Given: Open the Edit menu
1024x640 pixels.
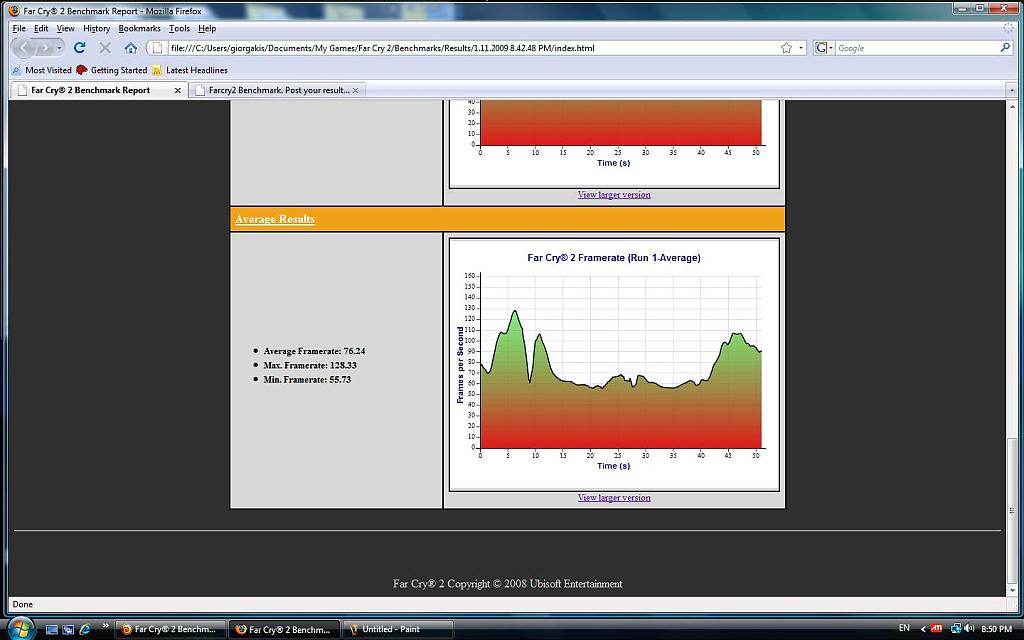Looking at the screenshot, I should [x=41, y=29].
